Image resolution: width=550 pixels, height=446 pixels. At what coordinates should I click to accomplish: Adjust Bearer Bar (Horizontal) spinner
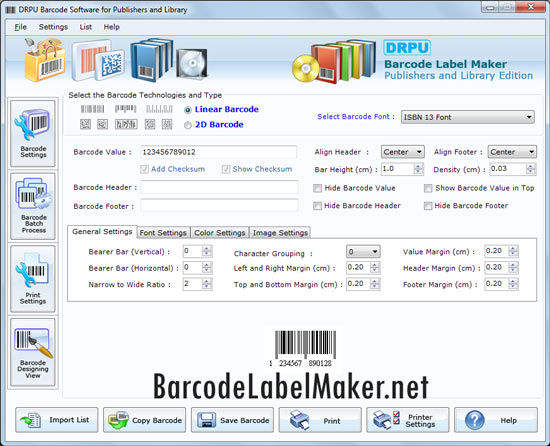coord(207,268)
